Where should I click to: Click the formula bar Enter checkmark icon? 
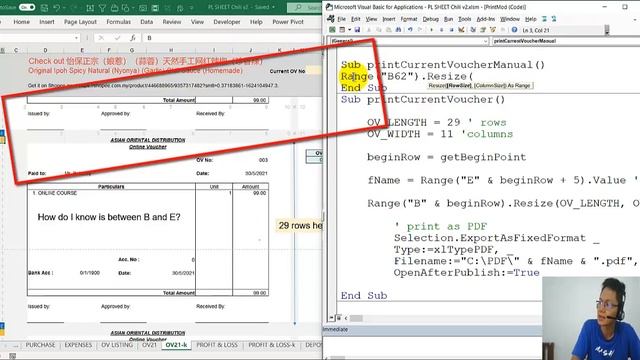[x=117, y=38]
